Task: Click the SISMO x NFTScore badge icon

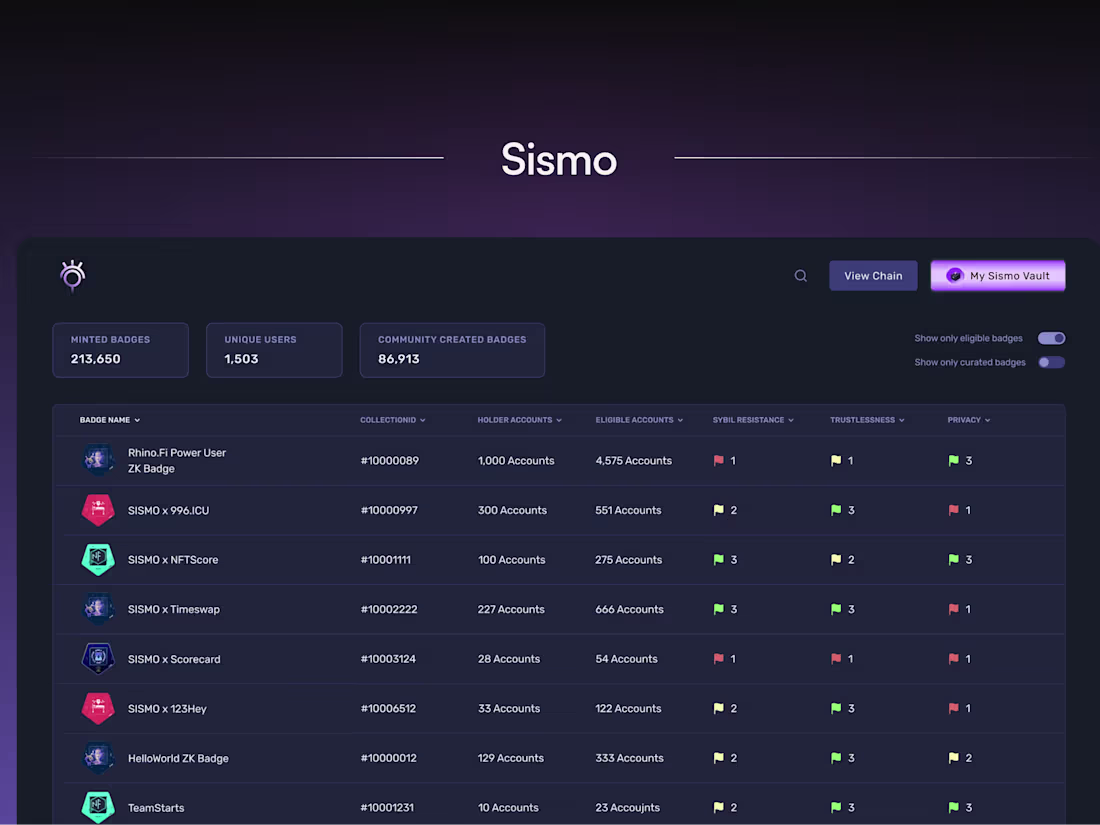Action: click(97, 559)
